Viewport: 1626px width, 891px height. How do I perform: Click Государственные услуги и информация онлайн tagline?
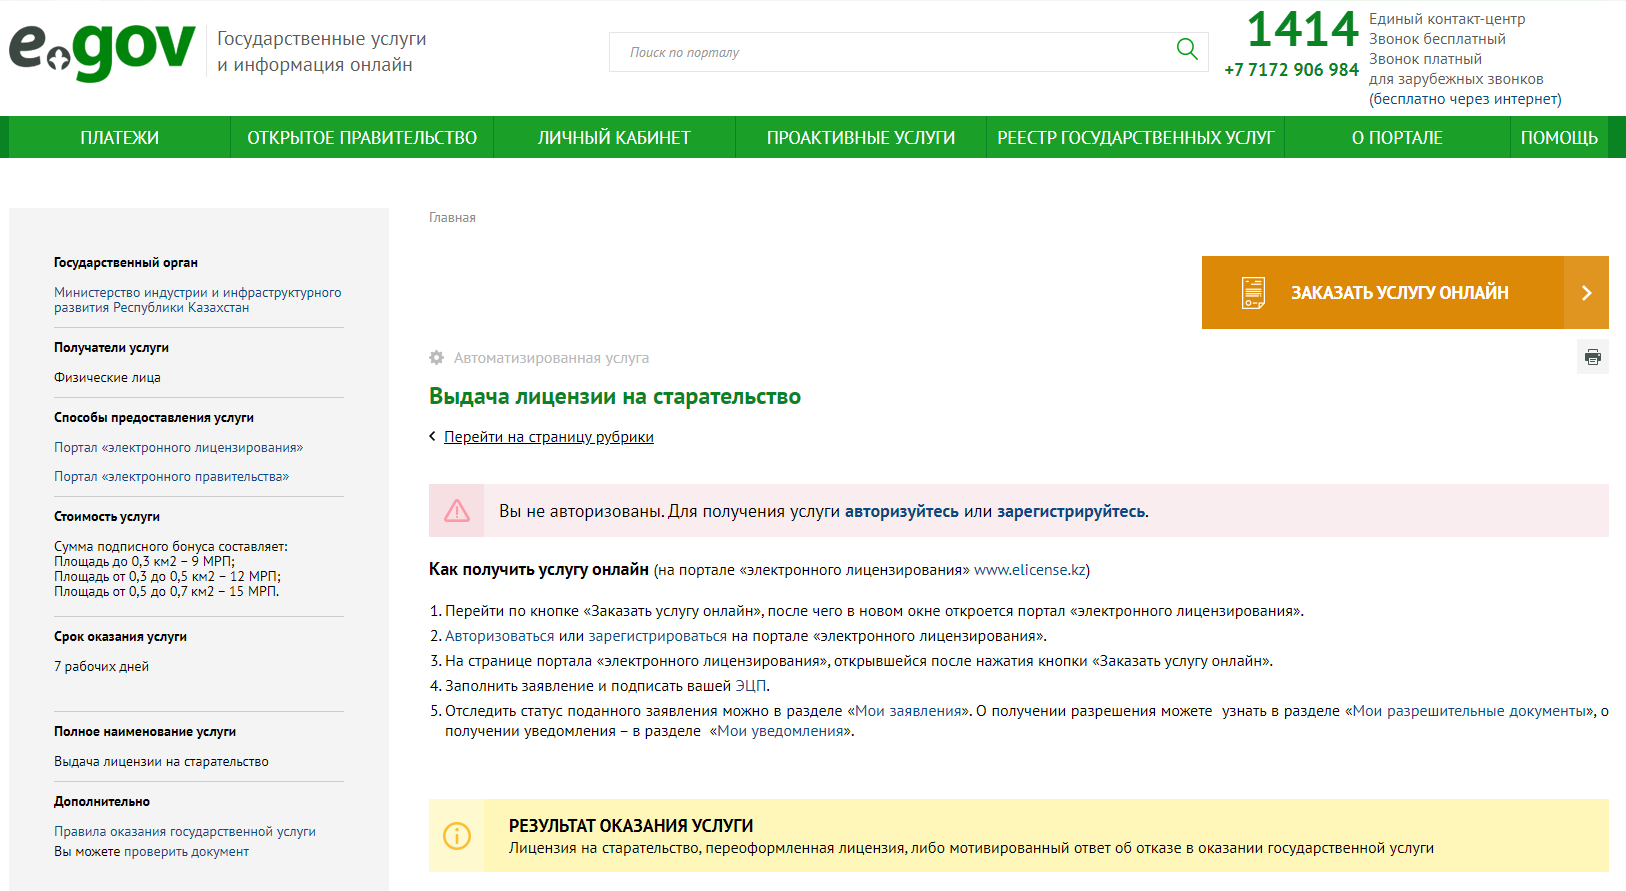tap(322, 52)
